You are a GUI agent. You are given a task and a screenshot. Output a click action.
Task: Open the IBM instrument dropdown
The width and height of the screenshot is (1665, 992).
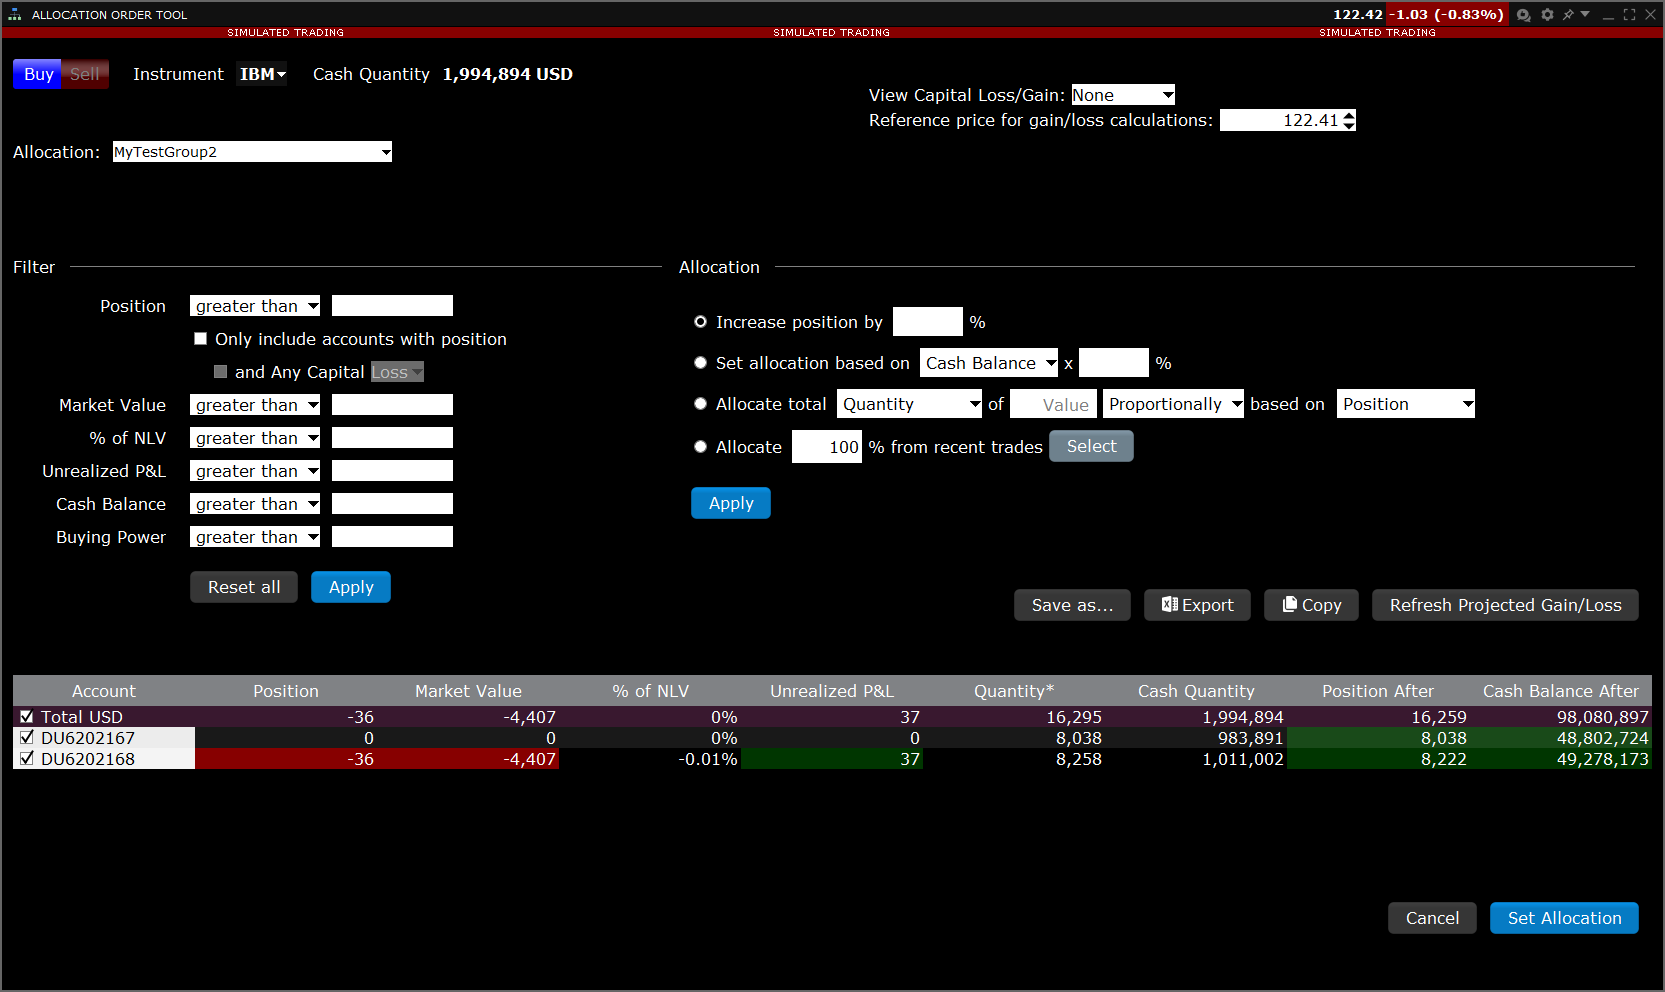pyautogui.click(x=262, y=74)
